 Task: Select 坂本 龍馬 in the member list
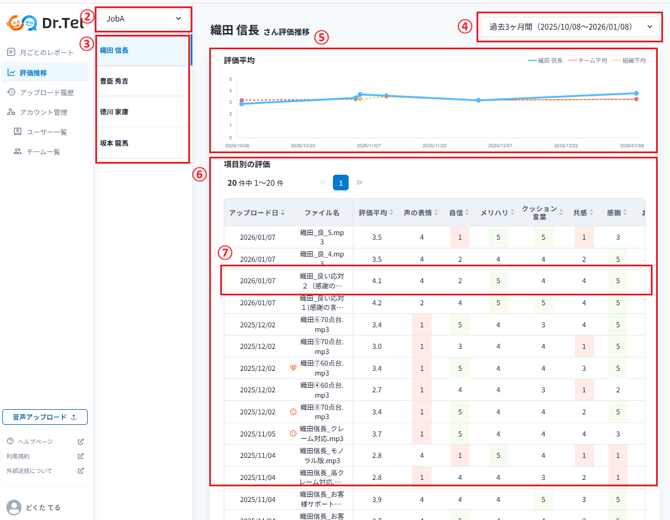pyautogui.click(x=115, y=143)
